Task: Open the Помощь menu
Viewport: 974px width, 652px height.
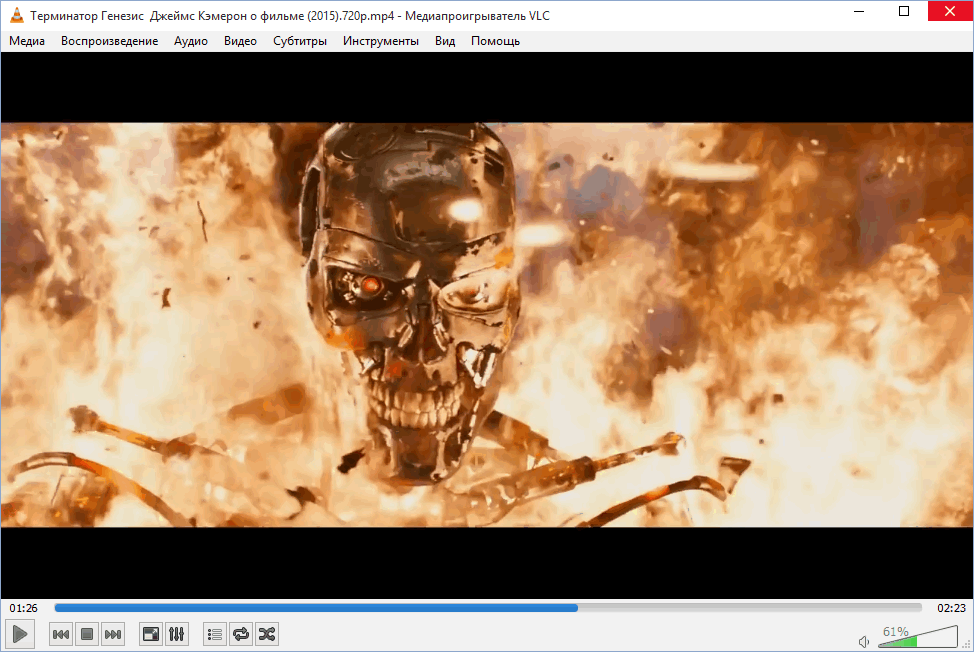Action: click(495, 41)
